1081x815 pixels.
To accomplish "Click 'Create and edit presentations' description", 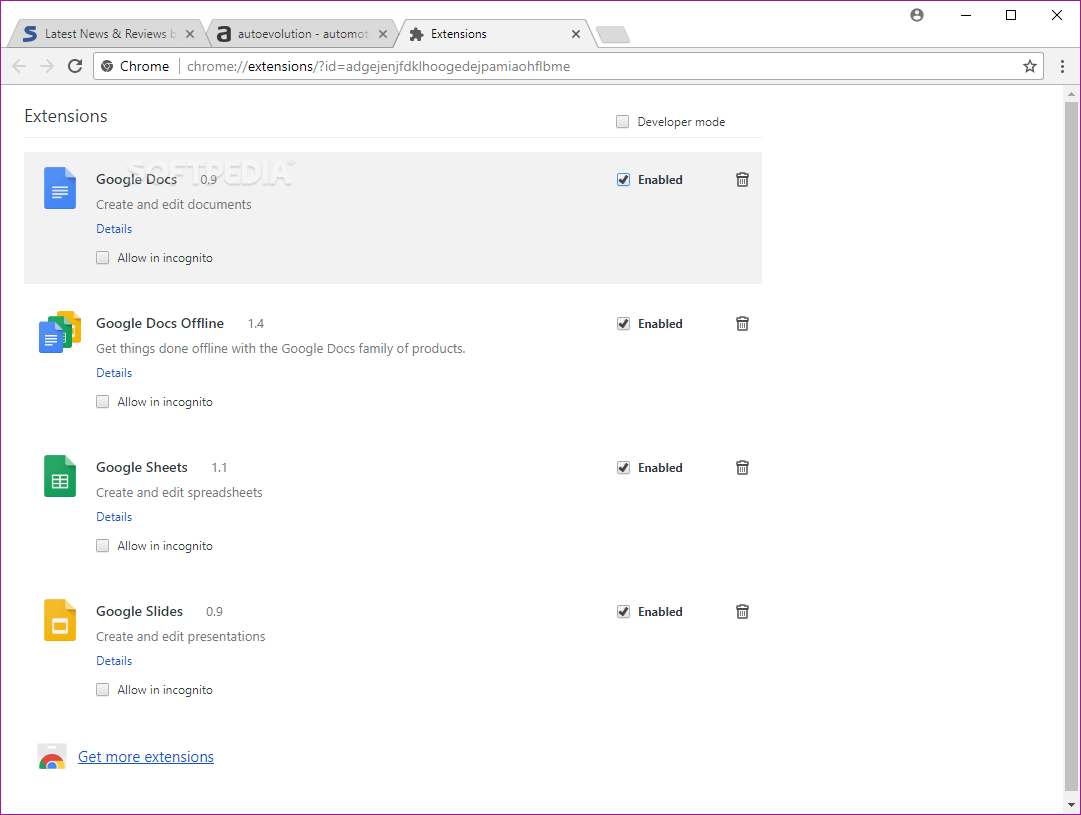I will [x=181, y=637].
